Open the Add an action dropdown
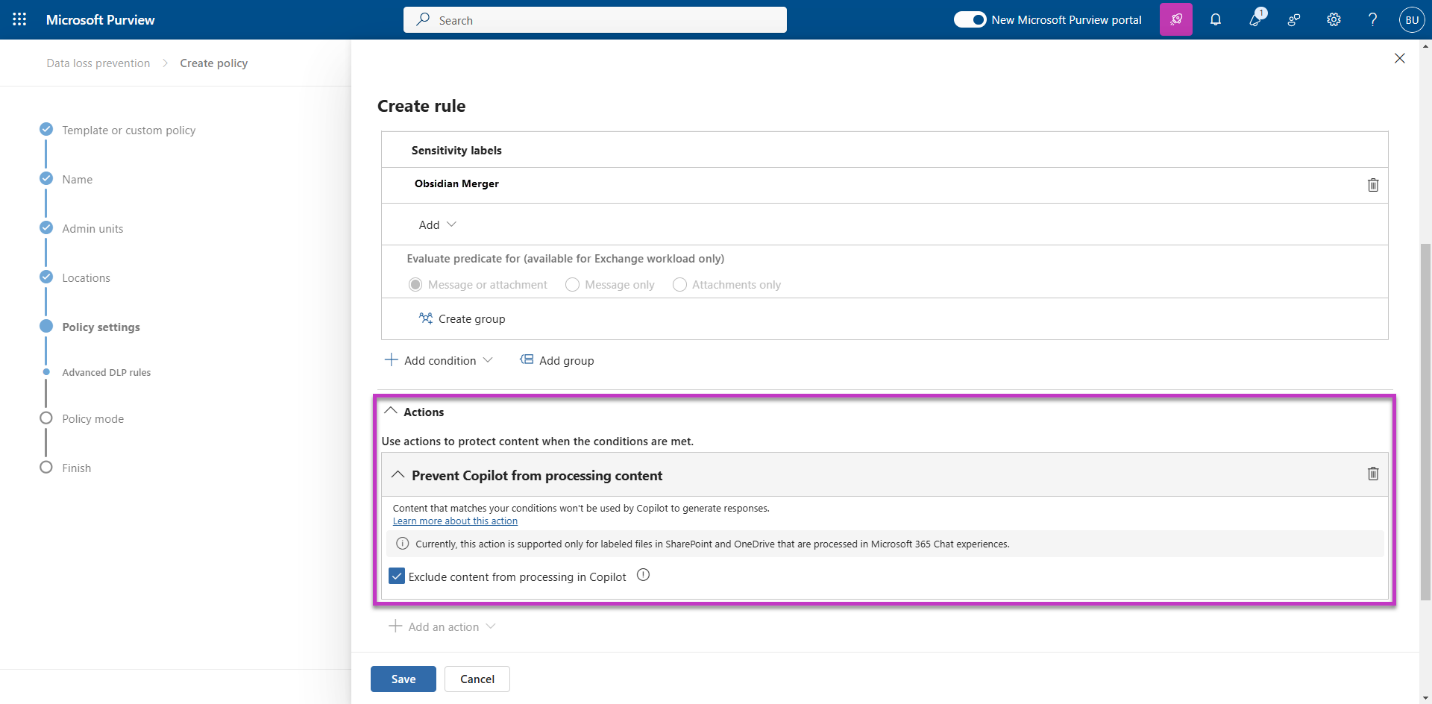The image size is (1432, 704). (x=441, y=627)
